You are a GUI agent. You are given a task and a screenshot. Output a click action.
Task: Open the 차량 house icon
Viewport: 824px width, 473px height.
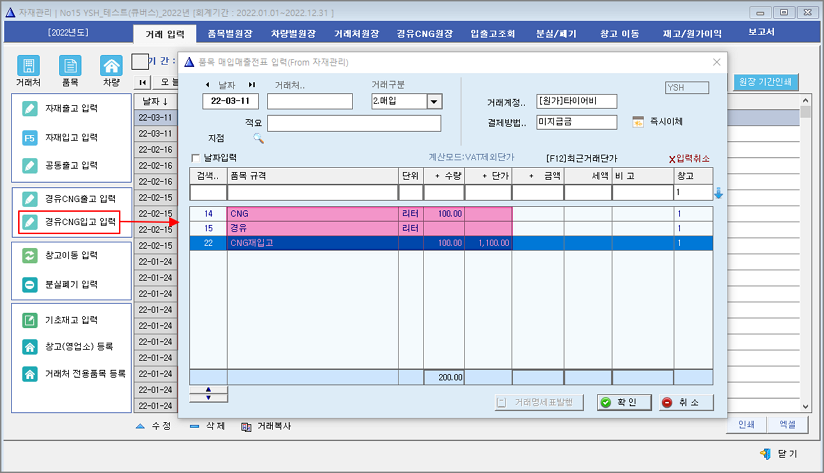pyautogui.click(x=111, y=66)
